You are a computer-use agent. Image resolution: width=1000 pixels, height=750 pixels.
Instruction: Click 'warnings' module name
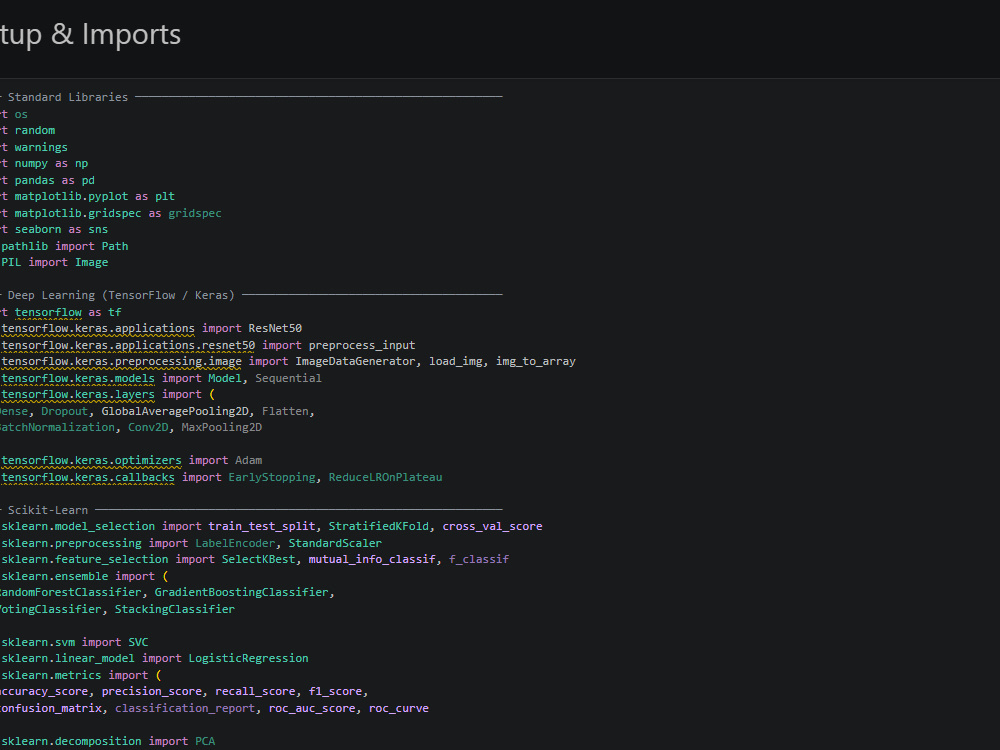tap(41, 147)
